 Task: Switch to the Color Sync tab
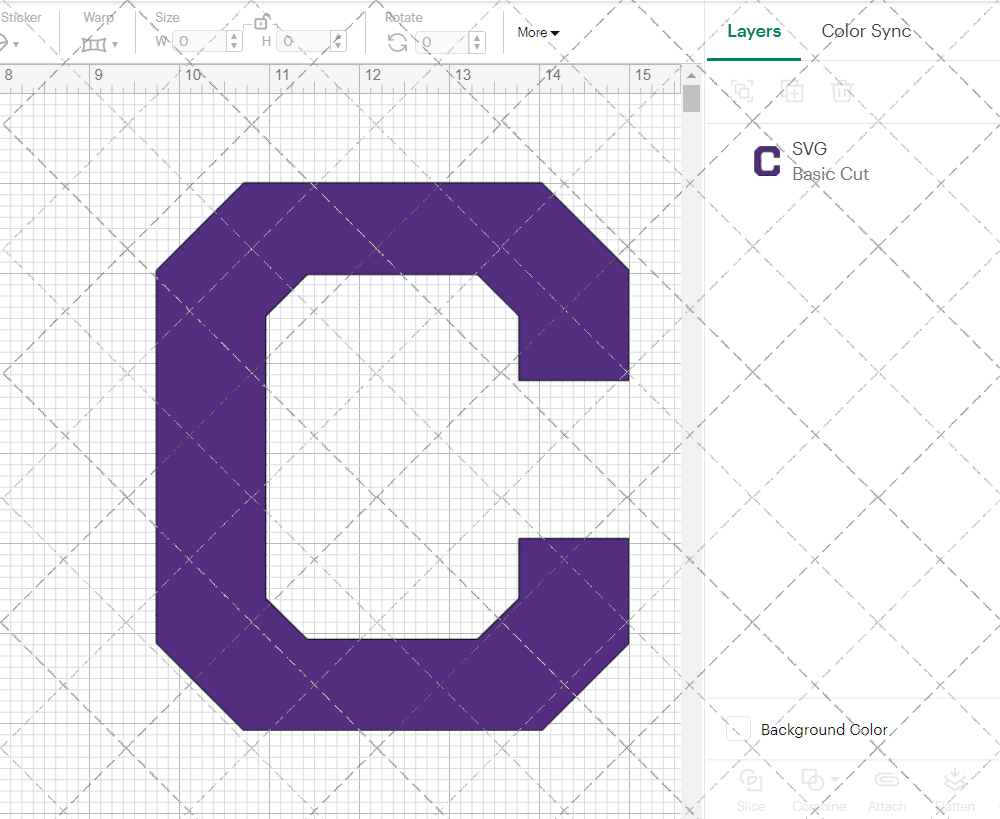[x=866, y=31]
